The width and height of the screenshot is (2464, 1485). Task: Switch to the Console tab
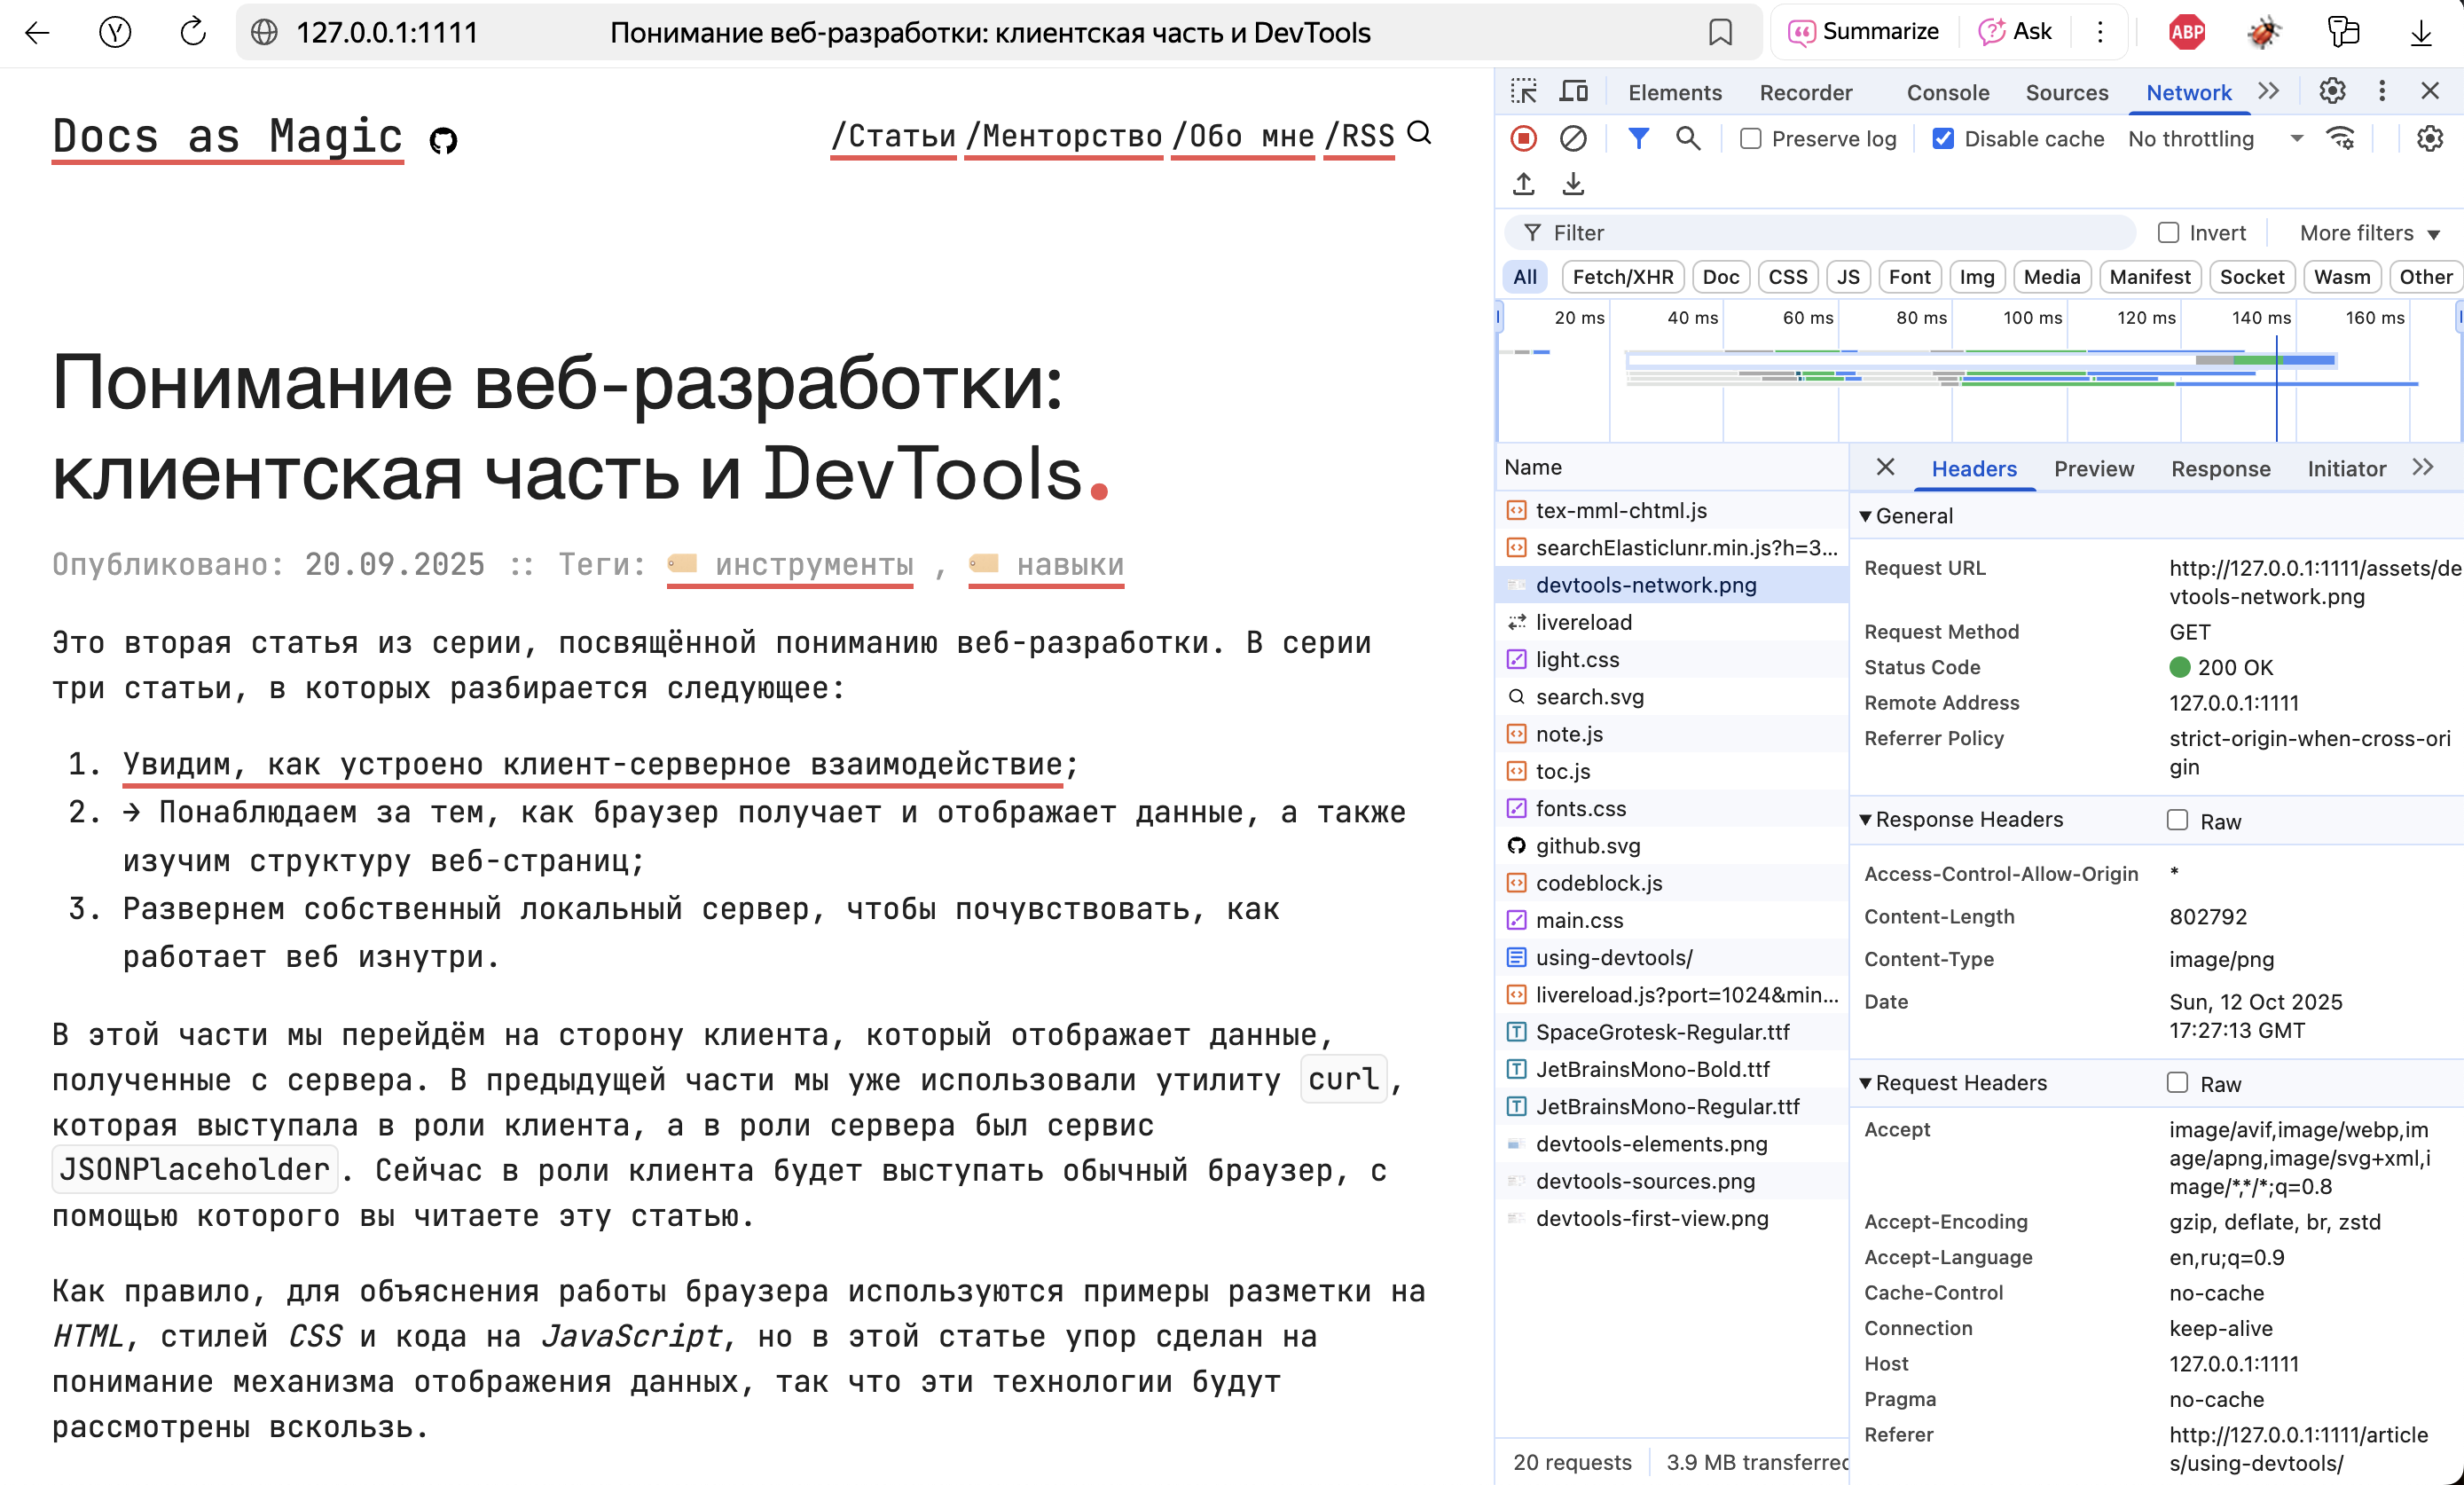(1947, 92)
